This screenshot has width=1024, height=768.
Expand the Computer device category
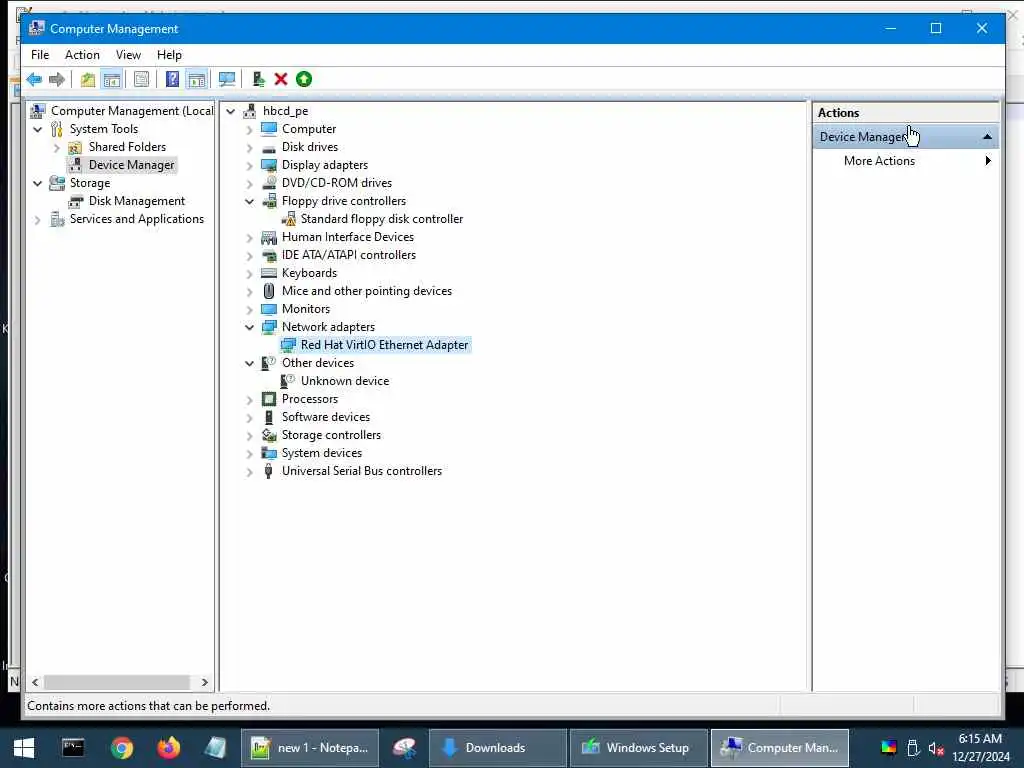click(x=249, y=130)
